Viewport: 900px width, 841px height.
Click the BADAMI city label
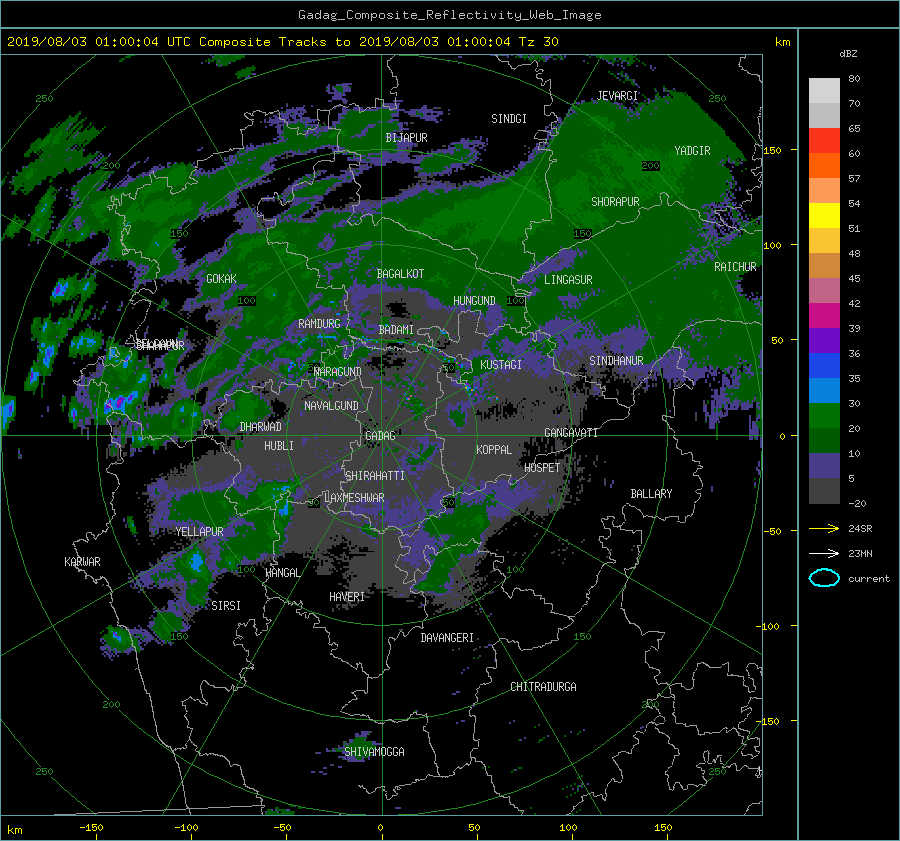pos(396,330)
